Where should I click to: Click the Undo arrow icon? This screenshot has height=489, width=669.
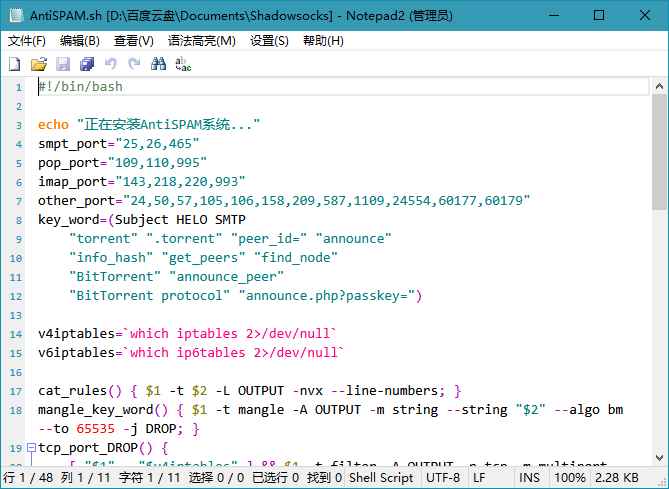point(110,64)
